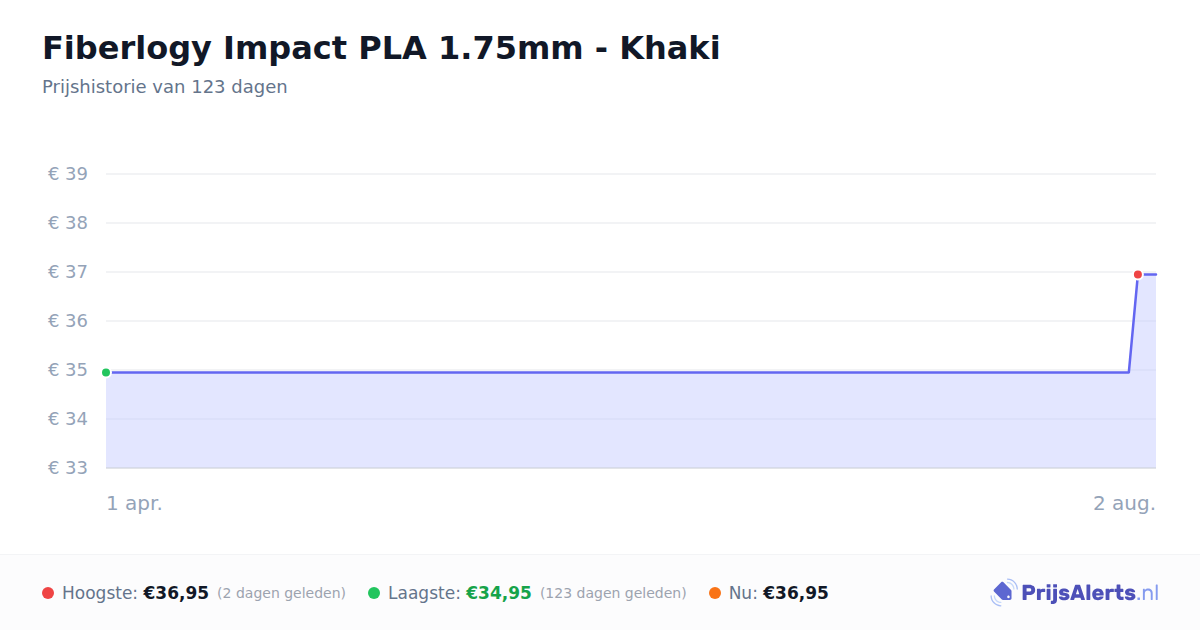The height and width of the screenshot is (630, 1200).
Task: Click the green dot next to Laagste
Action: [374, 593]
